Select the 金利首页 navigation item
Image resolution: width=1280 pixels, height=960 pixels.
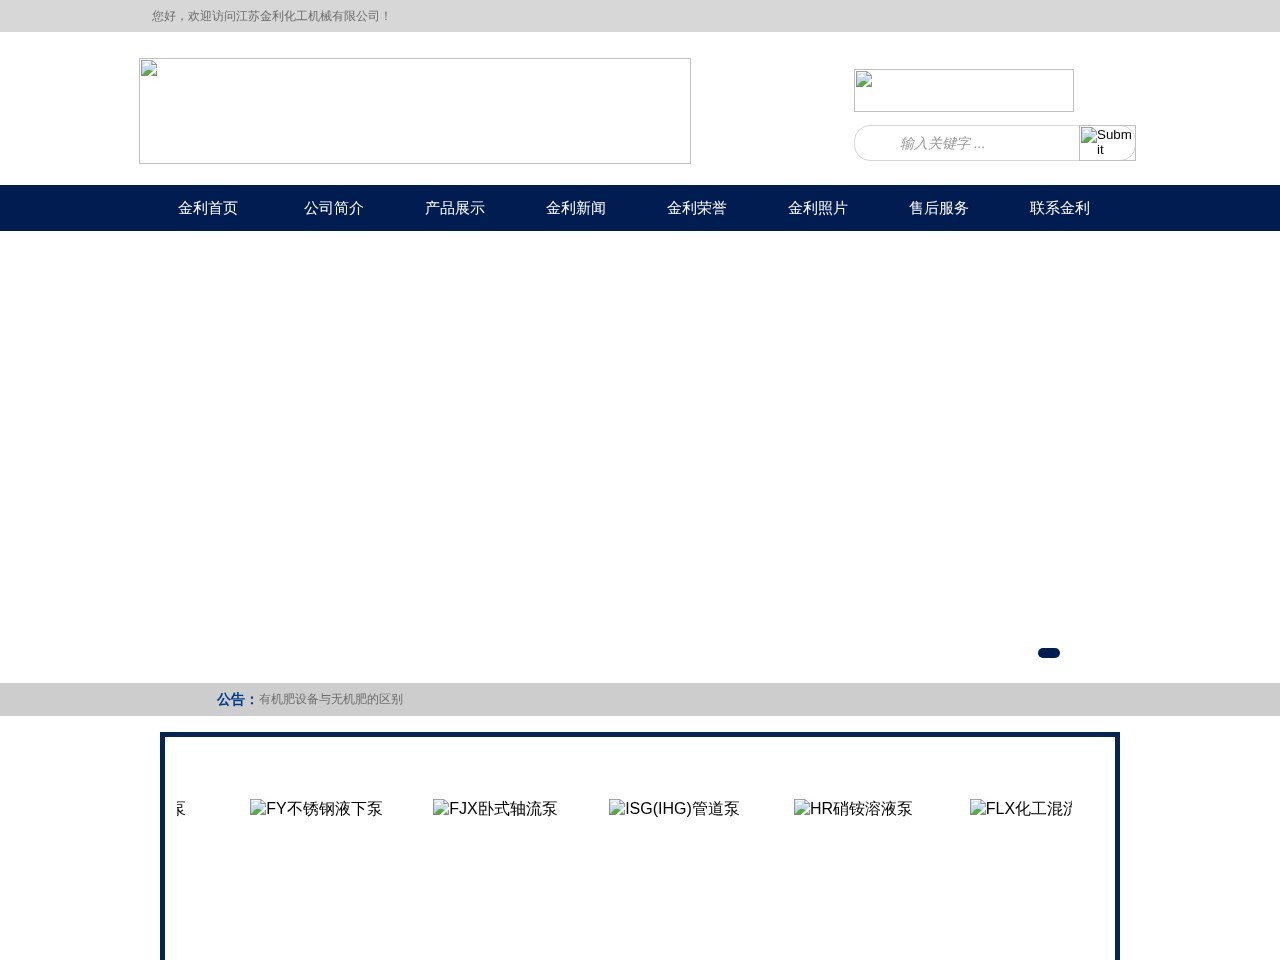(x=207, y=208)
